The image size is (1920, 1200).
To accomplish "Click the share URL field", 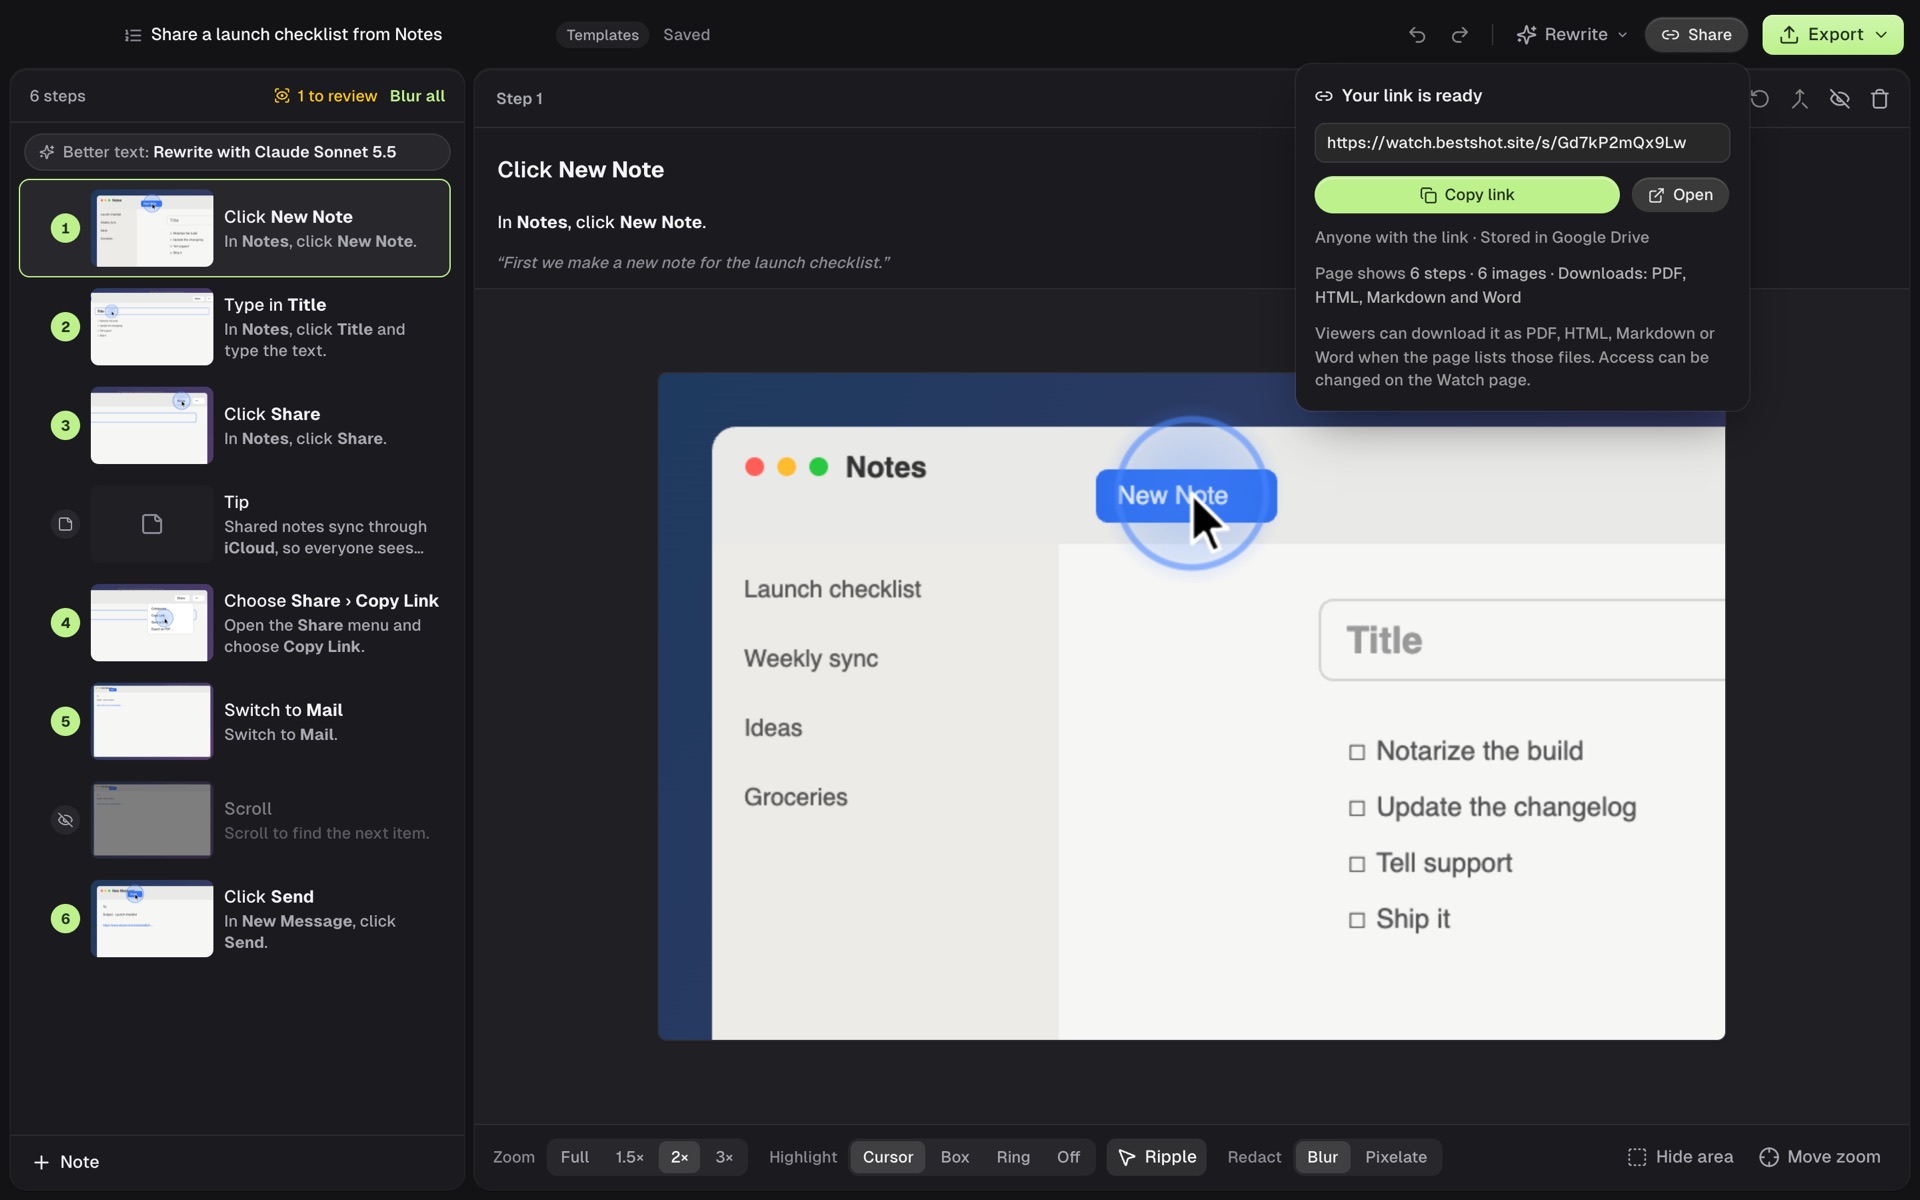I will [x=1522, y=143].
